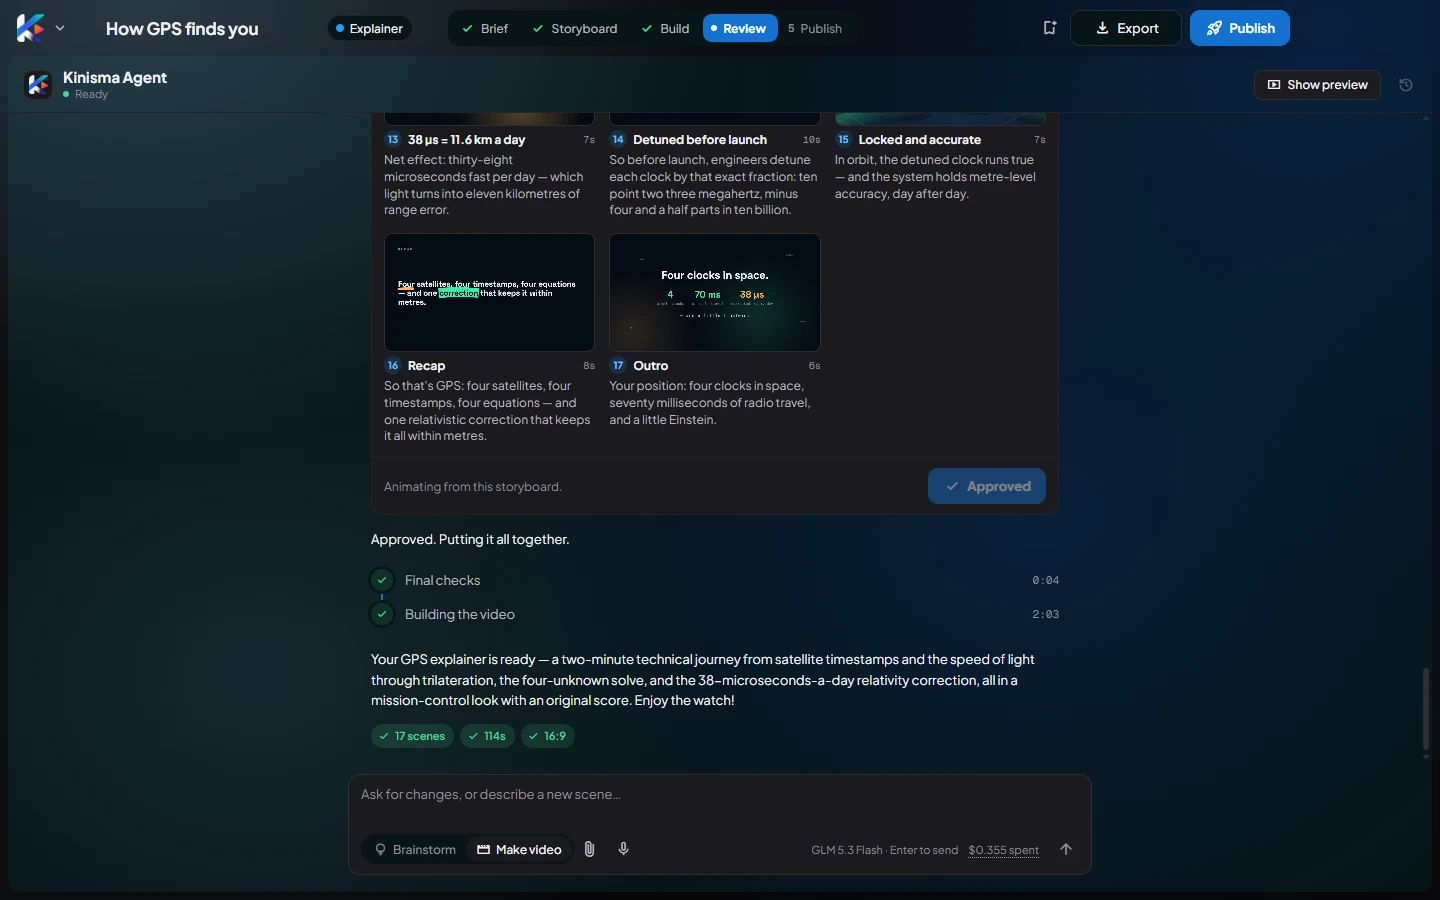
Task: Click the 17 scenes chip
Action: pos(412,736)
